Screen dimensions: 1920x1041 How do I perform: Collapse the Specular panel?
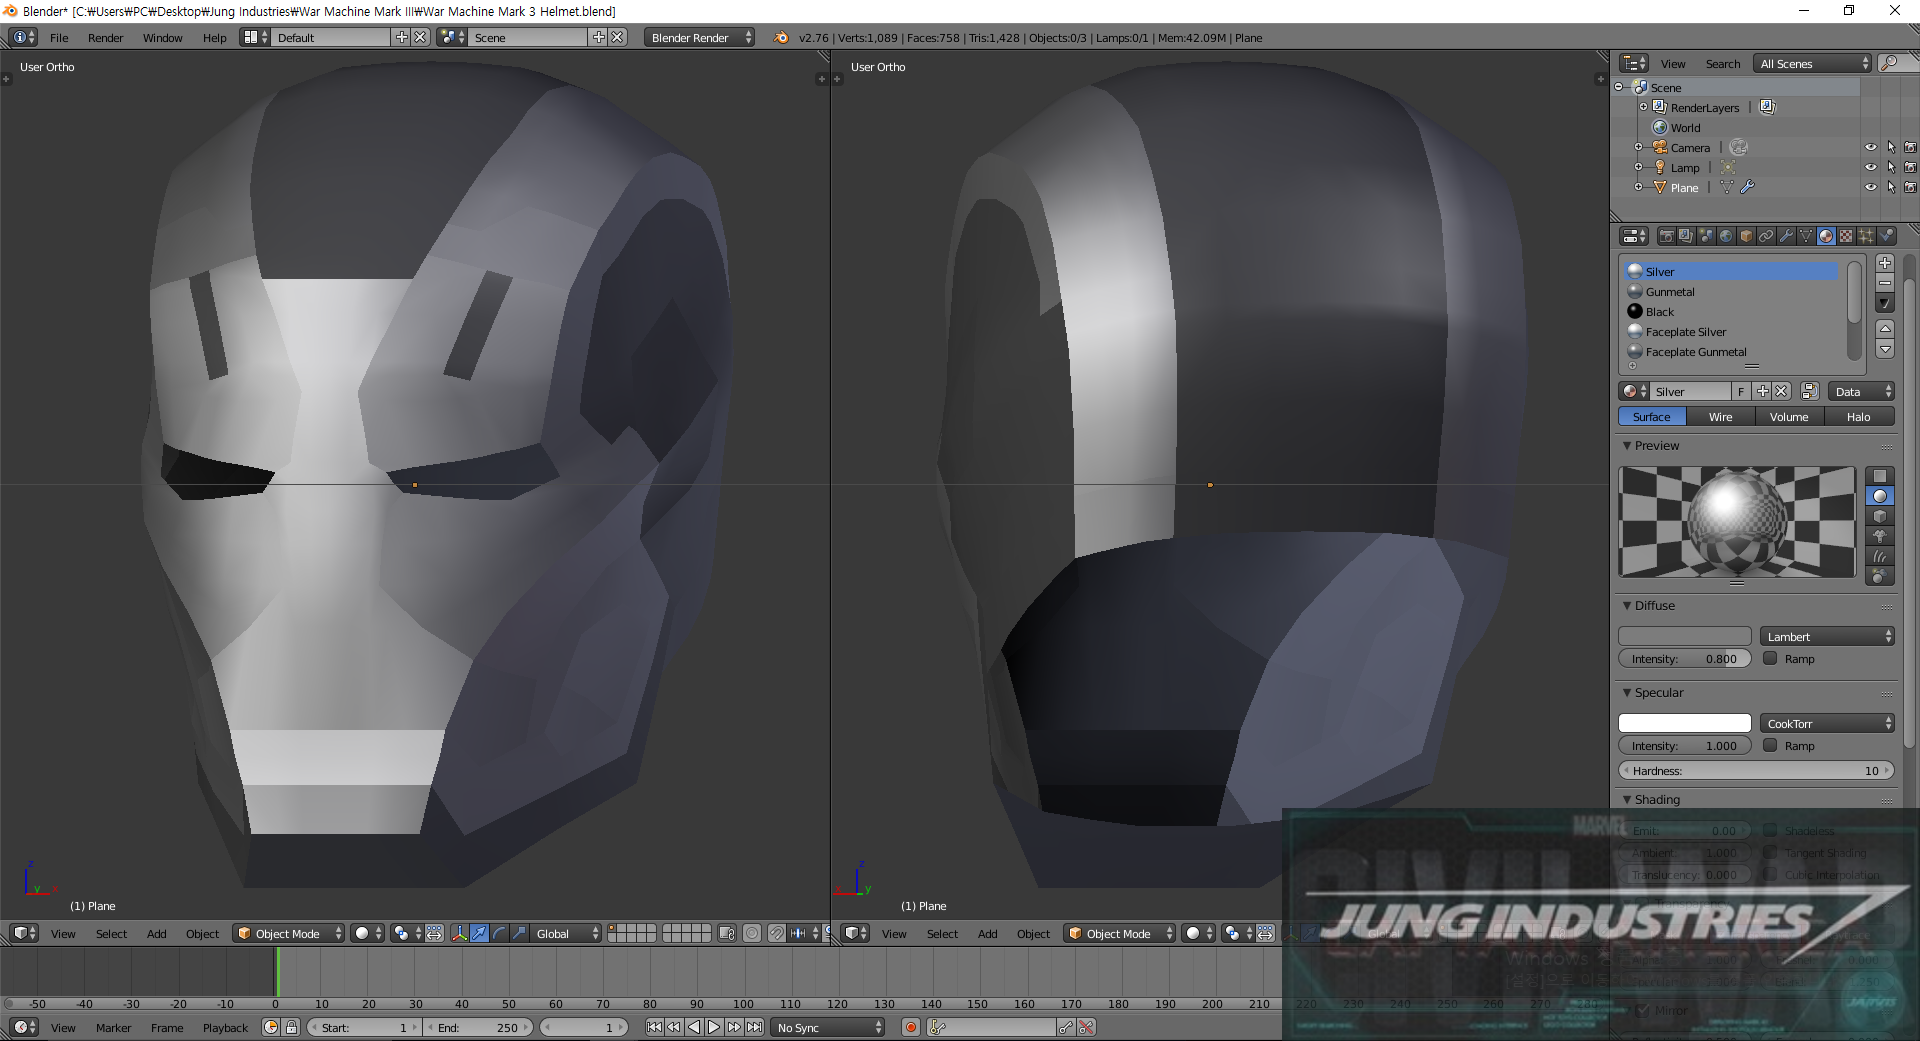(x=1627, y=692)
